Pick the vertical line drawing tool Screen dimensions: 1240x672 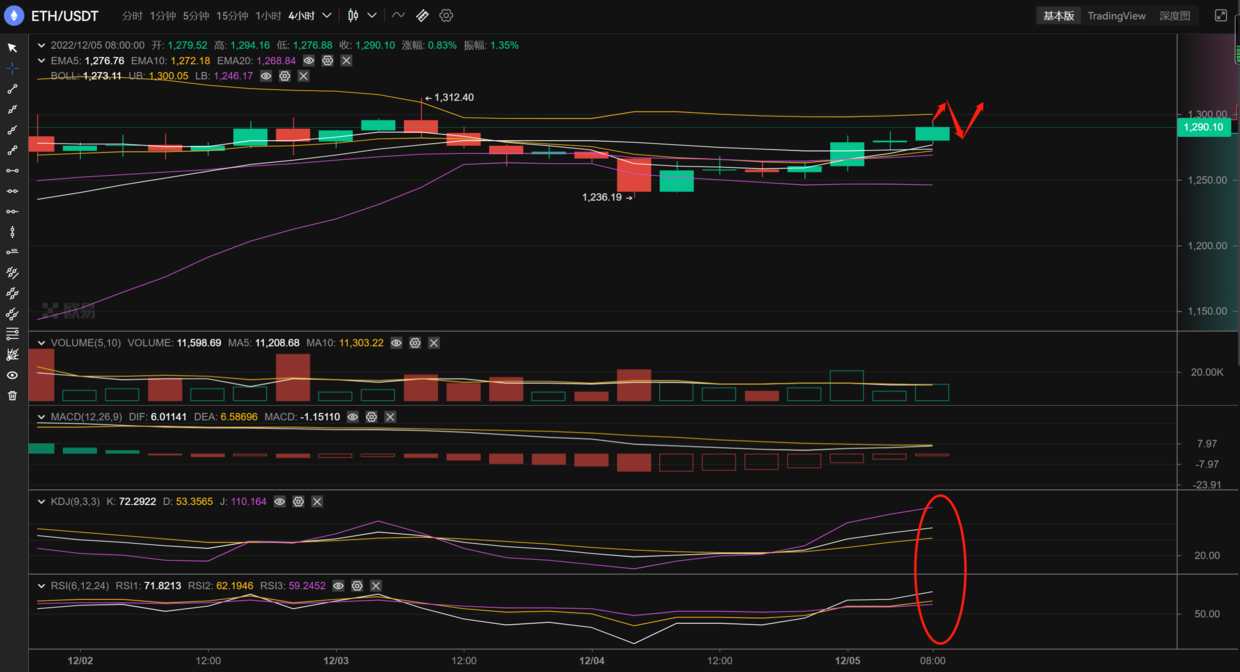coord(12,232)
